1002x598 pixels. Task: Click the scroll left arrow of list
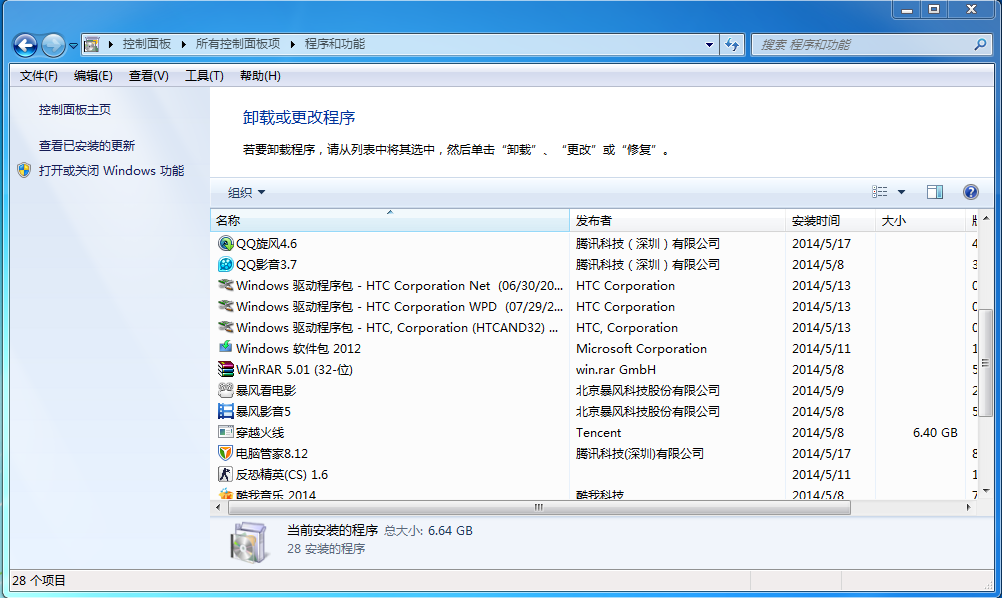(x=218, y=507)
